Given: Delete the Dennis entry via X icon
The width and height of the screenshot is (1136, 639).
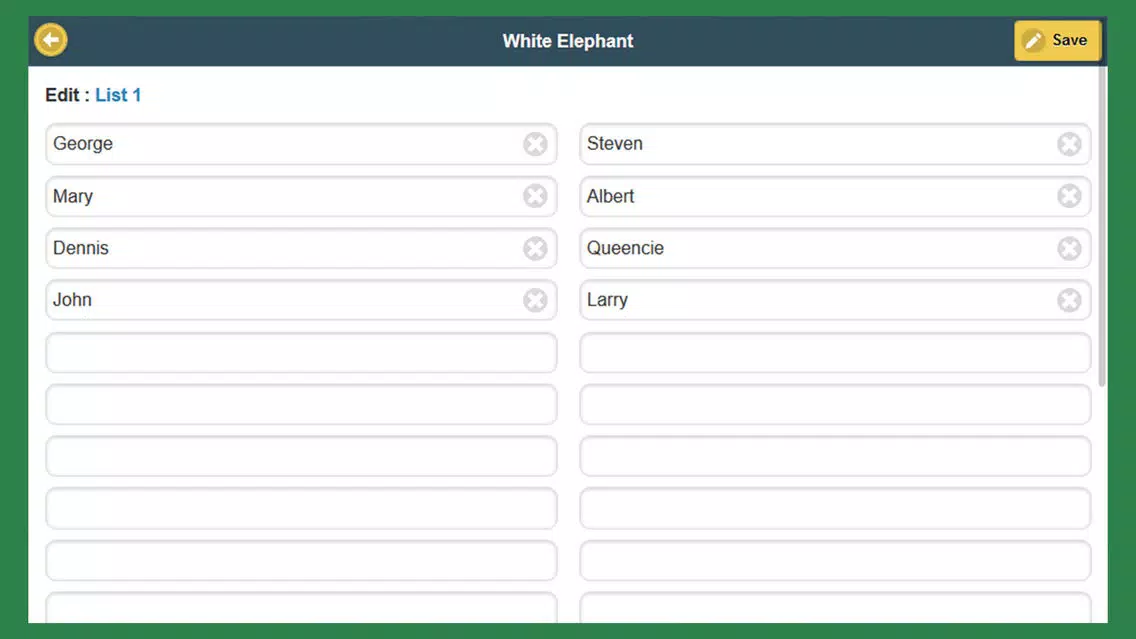Looking at the screenshot, I should 535,248.
